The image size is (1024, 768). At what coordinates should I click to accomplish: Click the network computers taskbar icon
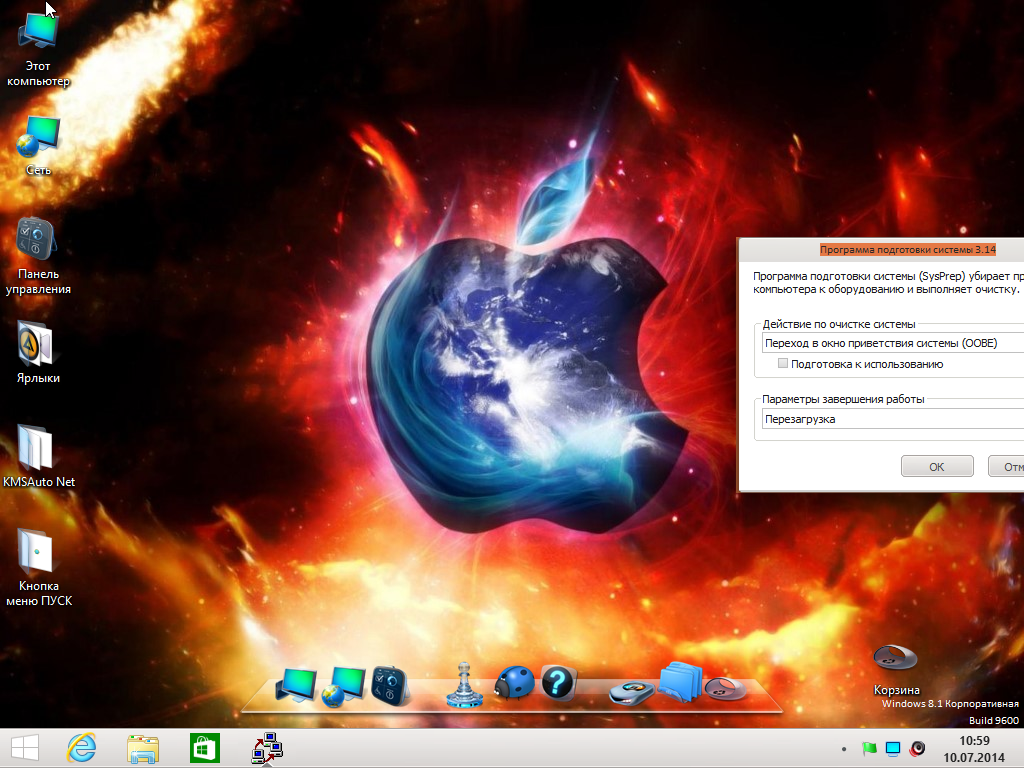tap(267, 748)
